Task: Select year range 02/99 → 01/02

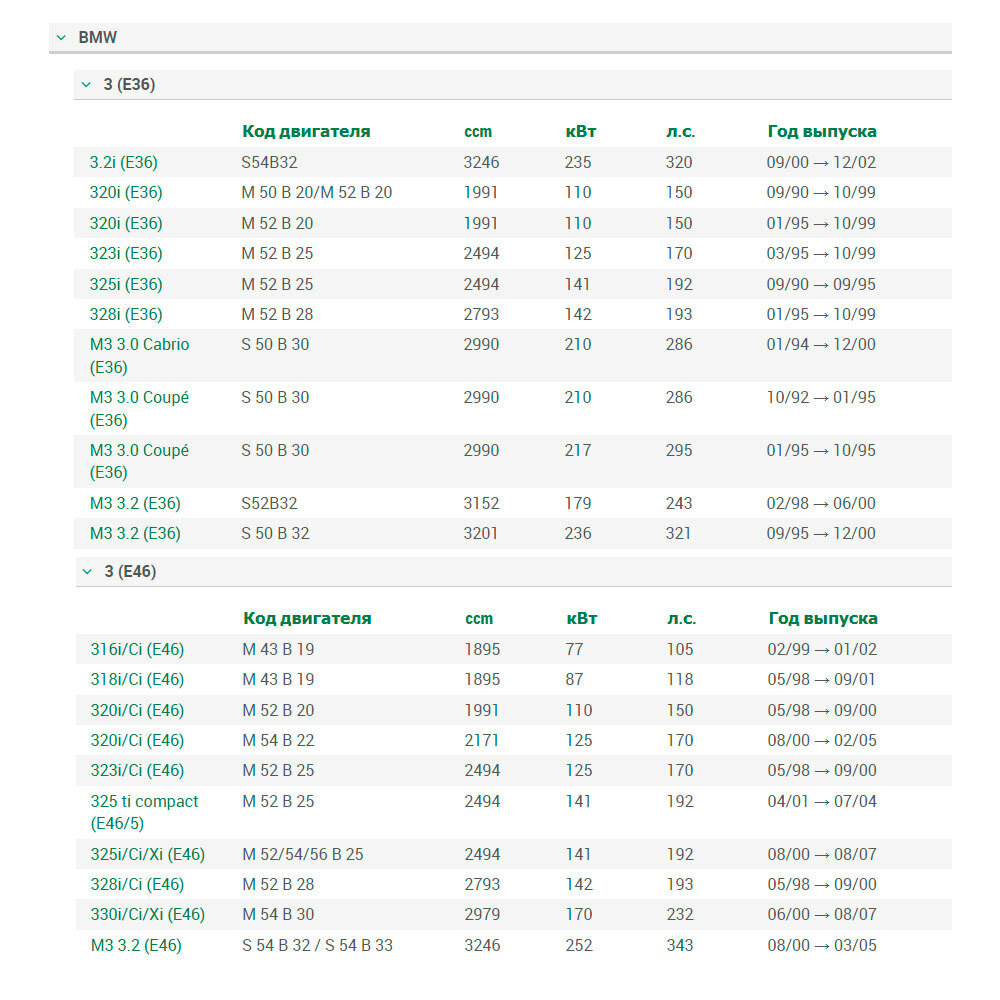Action: [823, 650]
